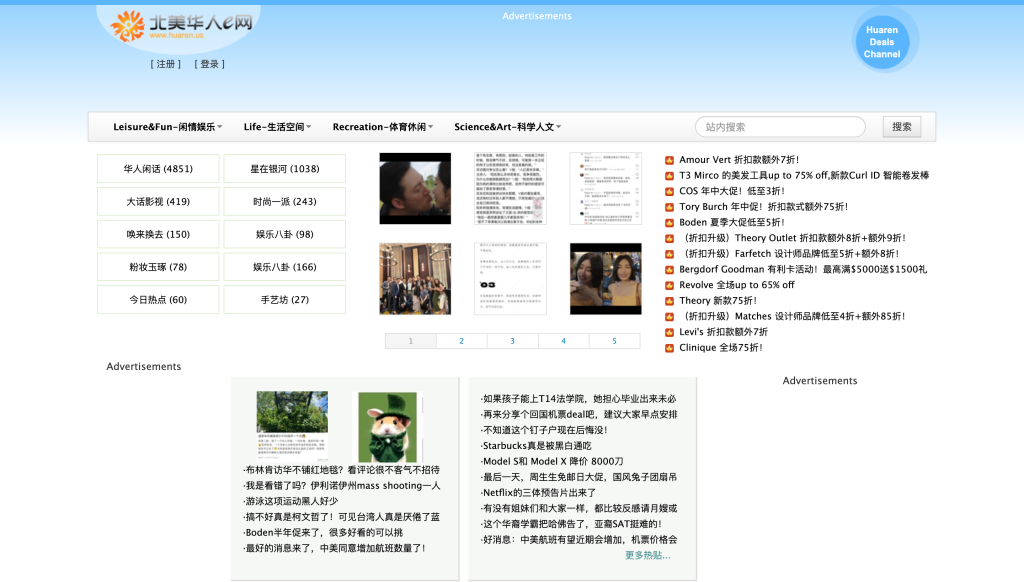This screenshot has width=1024, height=582.
Task: Click the 注册 register link
Action: (166, 64)
